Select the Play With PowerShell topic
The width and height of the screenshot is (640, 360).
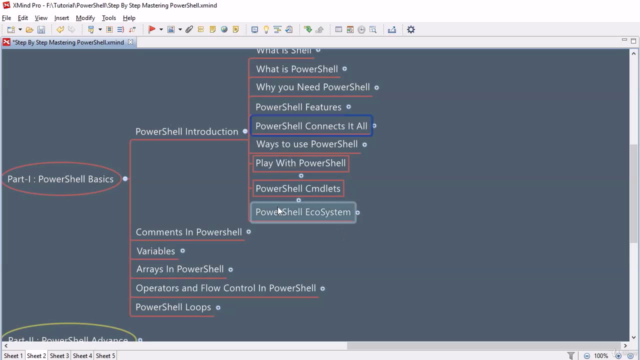pyautogui.click(x=301, y=163)
